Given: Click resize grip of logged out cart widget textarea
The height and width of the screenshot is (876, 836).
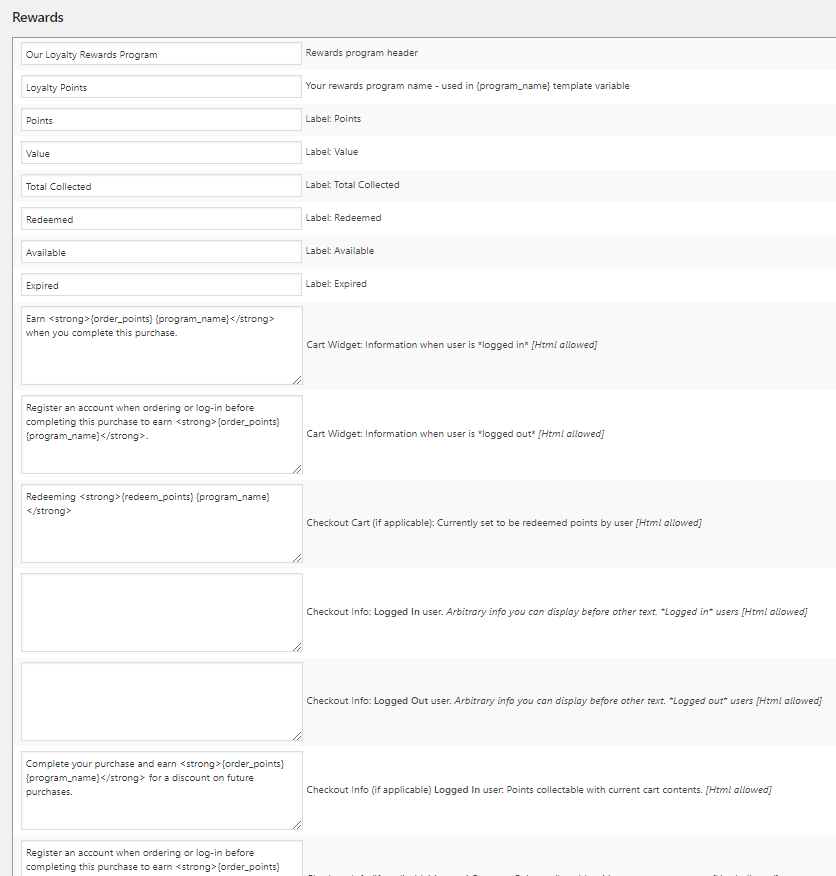Looking at the screenshot, I should coord(297,469).
